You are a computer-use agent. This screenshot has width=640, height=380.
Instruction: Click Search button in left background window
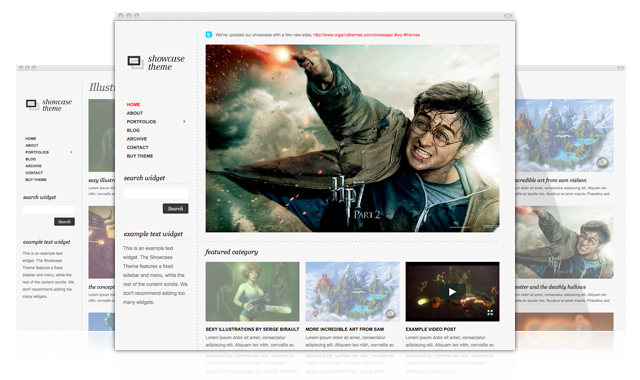pyautogui.click(x=64, y=222)
